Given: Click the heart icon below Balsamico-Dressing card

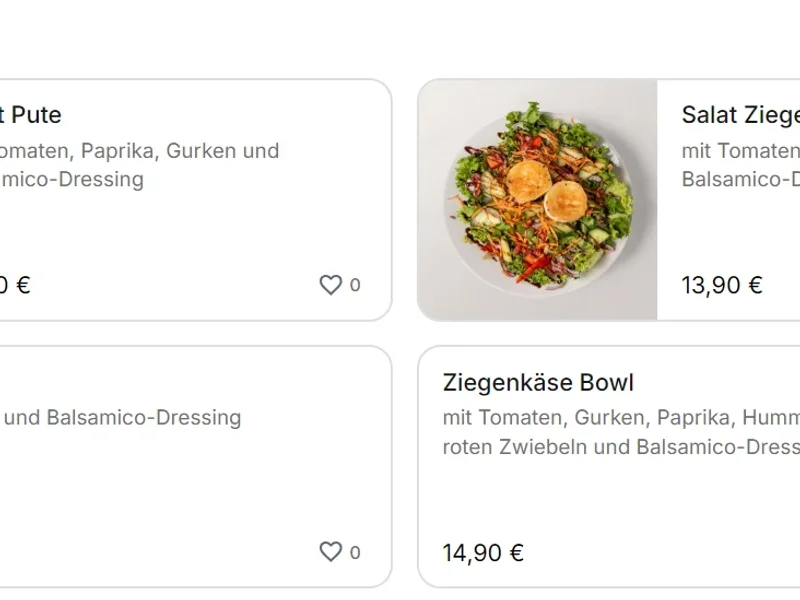Looking at the screenshot, I should (x=330, y=551).
